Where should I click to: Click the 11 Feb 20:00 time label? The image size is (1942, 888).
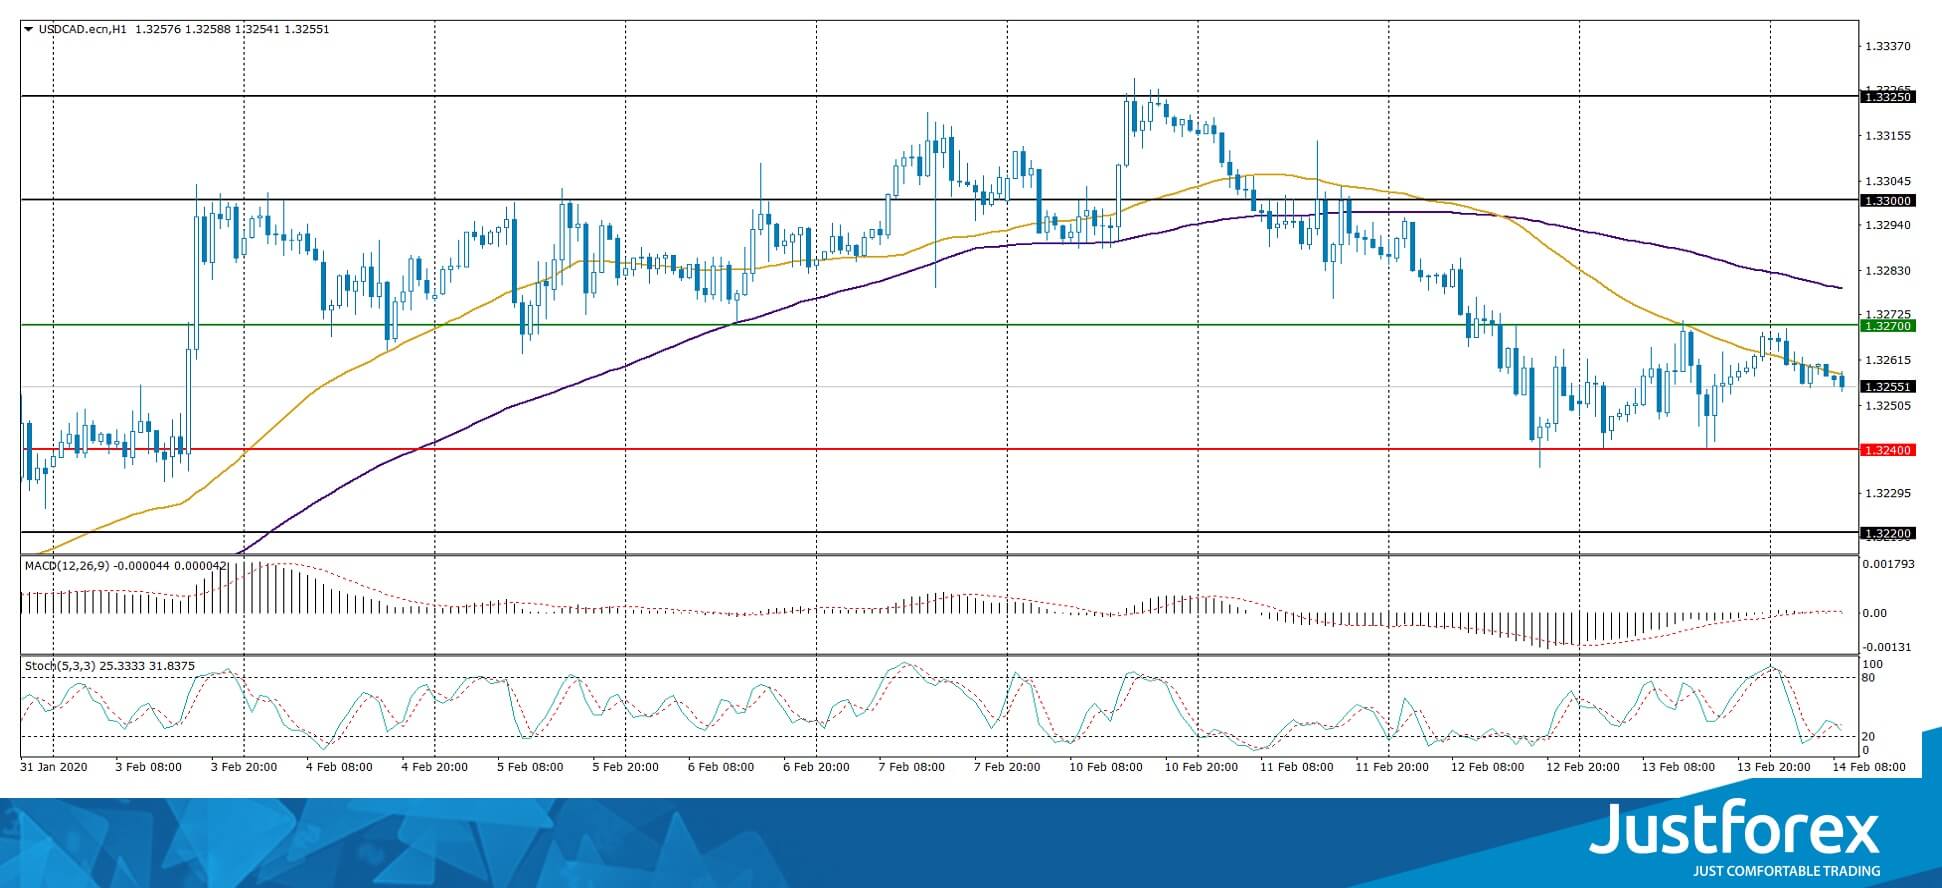pos(1392,767)
